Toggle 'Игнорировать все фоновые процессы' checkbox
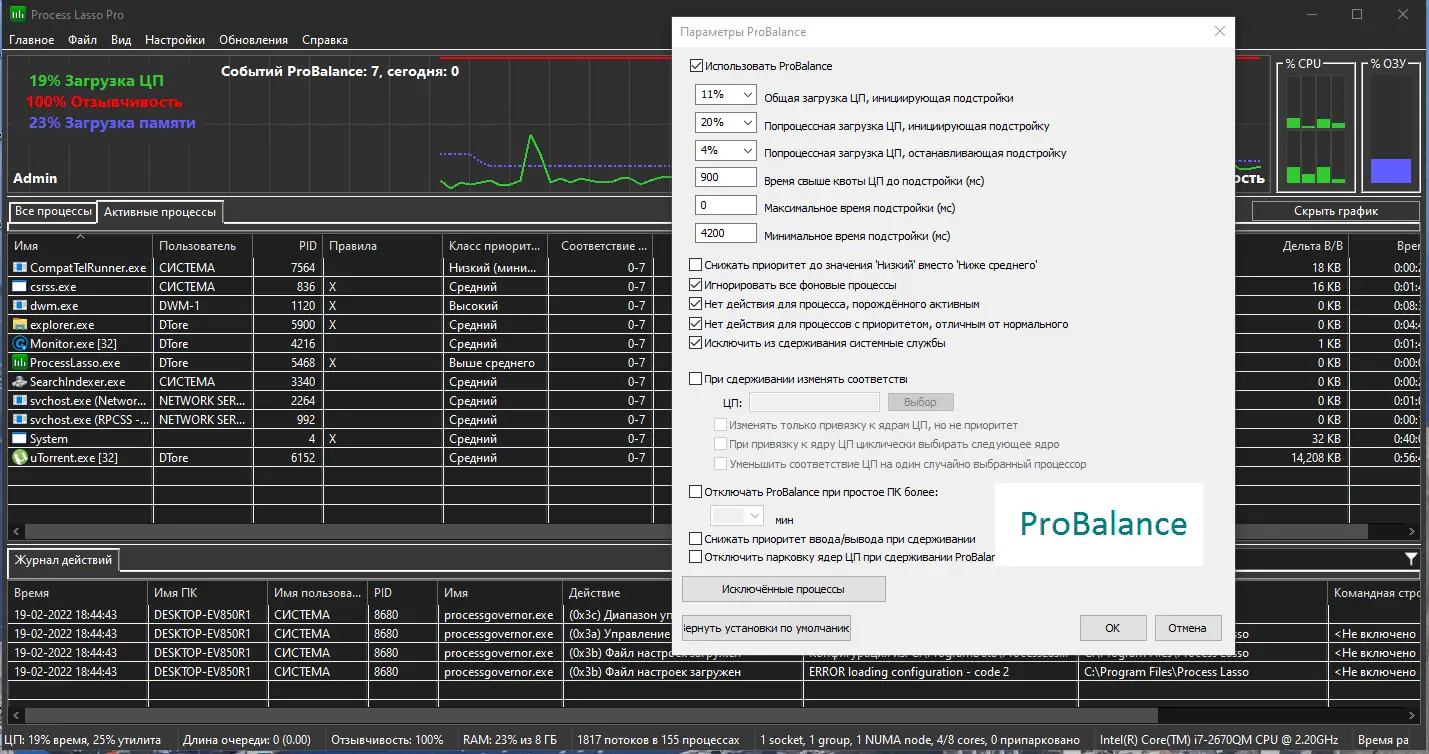Screen dimensions: 1429x754 (x=696, y=285)
